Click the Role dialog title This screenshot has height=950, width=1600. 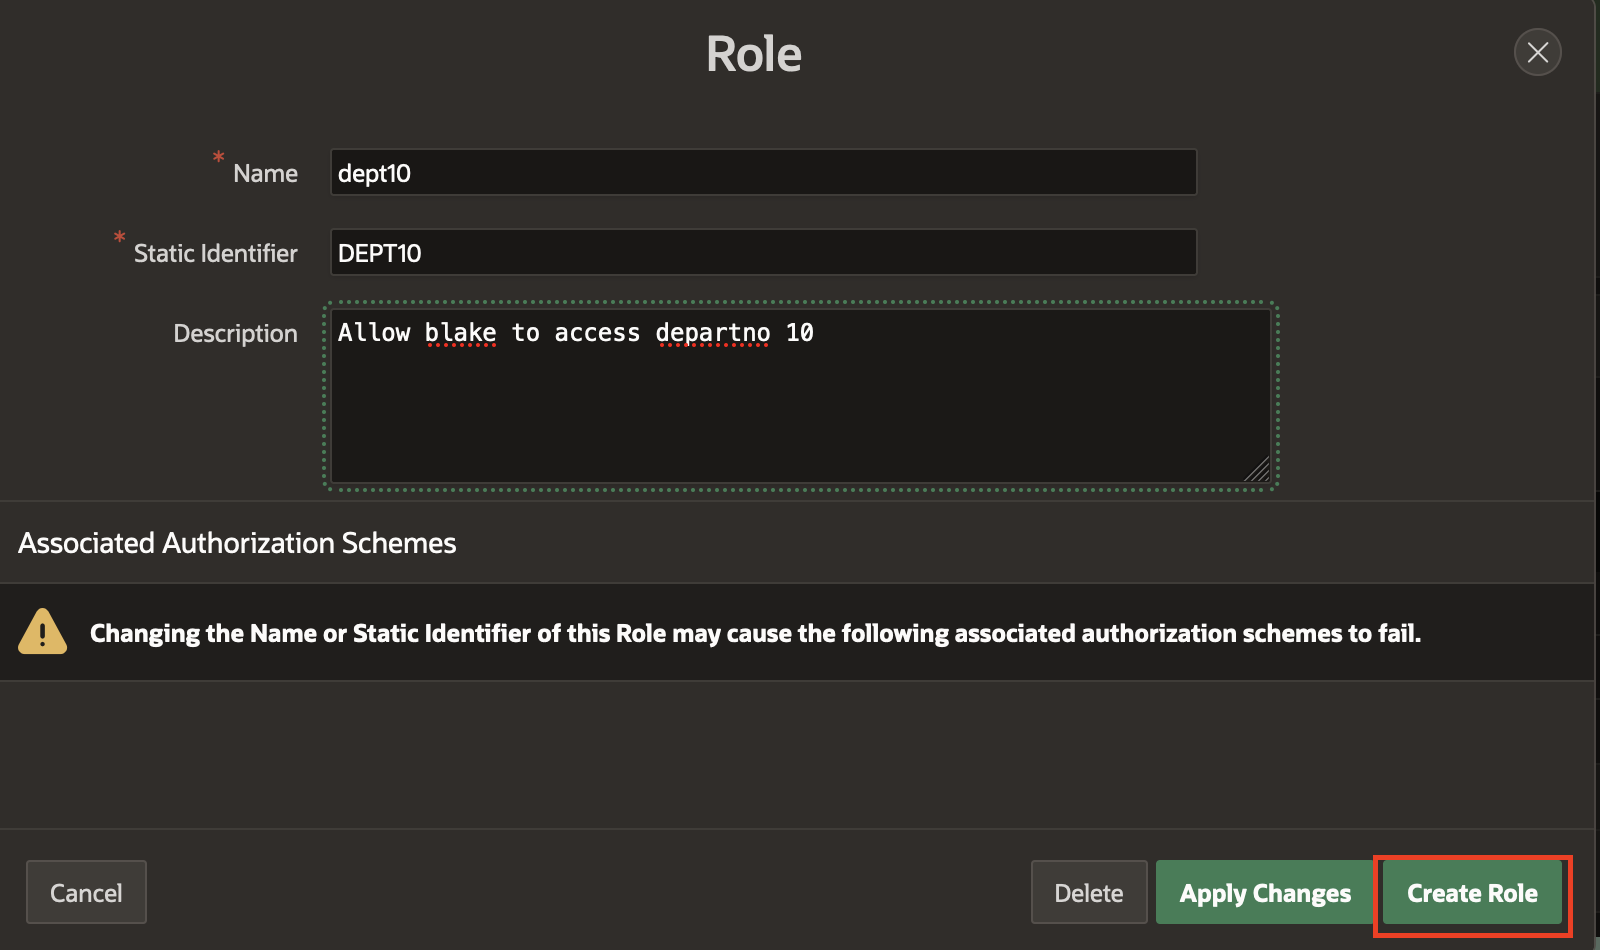(x=752, y=53)
